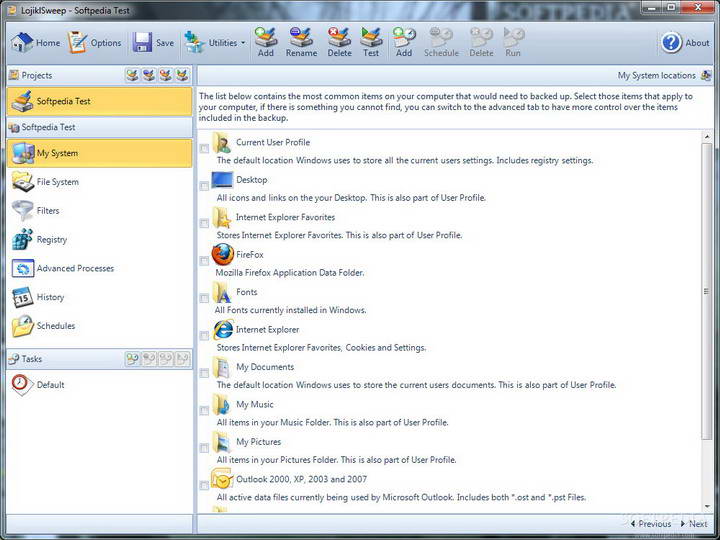
Task: Check the My Music checkbox
Action: click(x=204, y=411)
